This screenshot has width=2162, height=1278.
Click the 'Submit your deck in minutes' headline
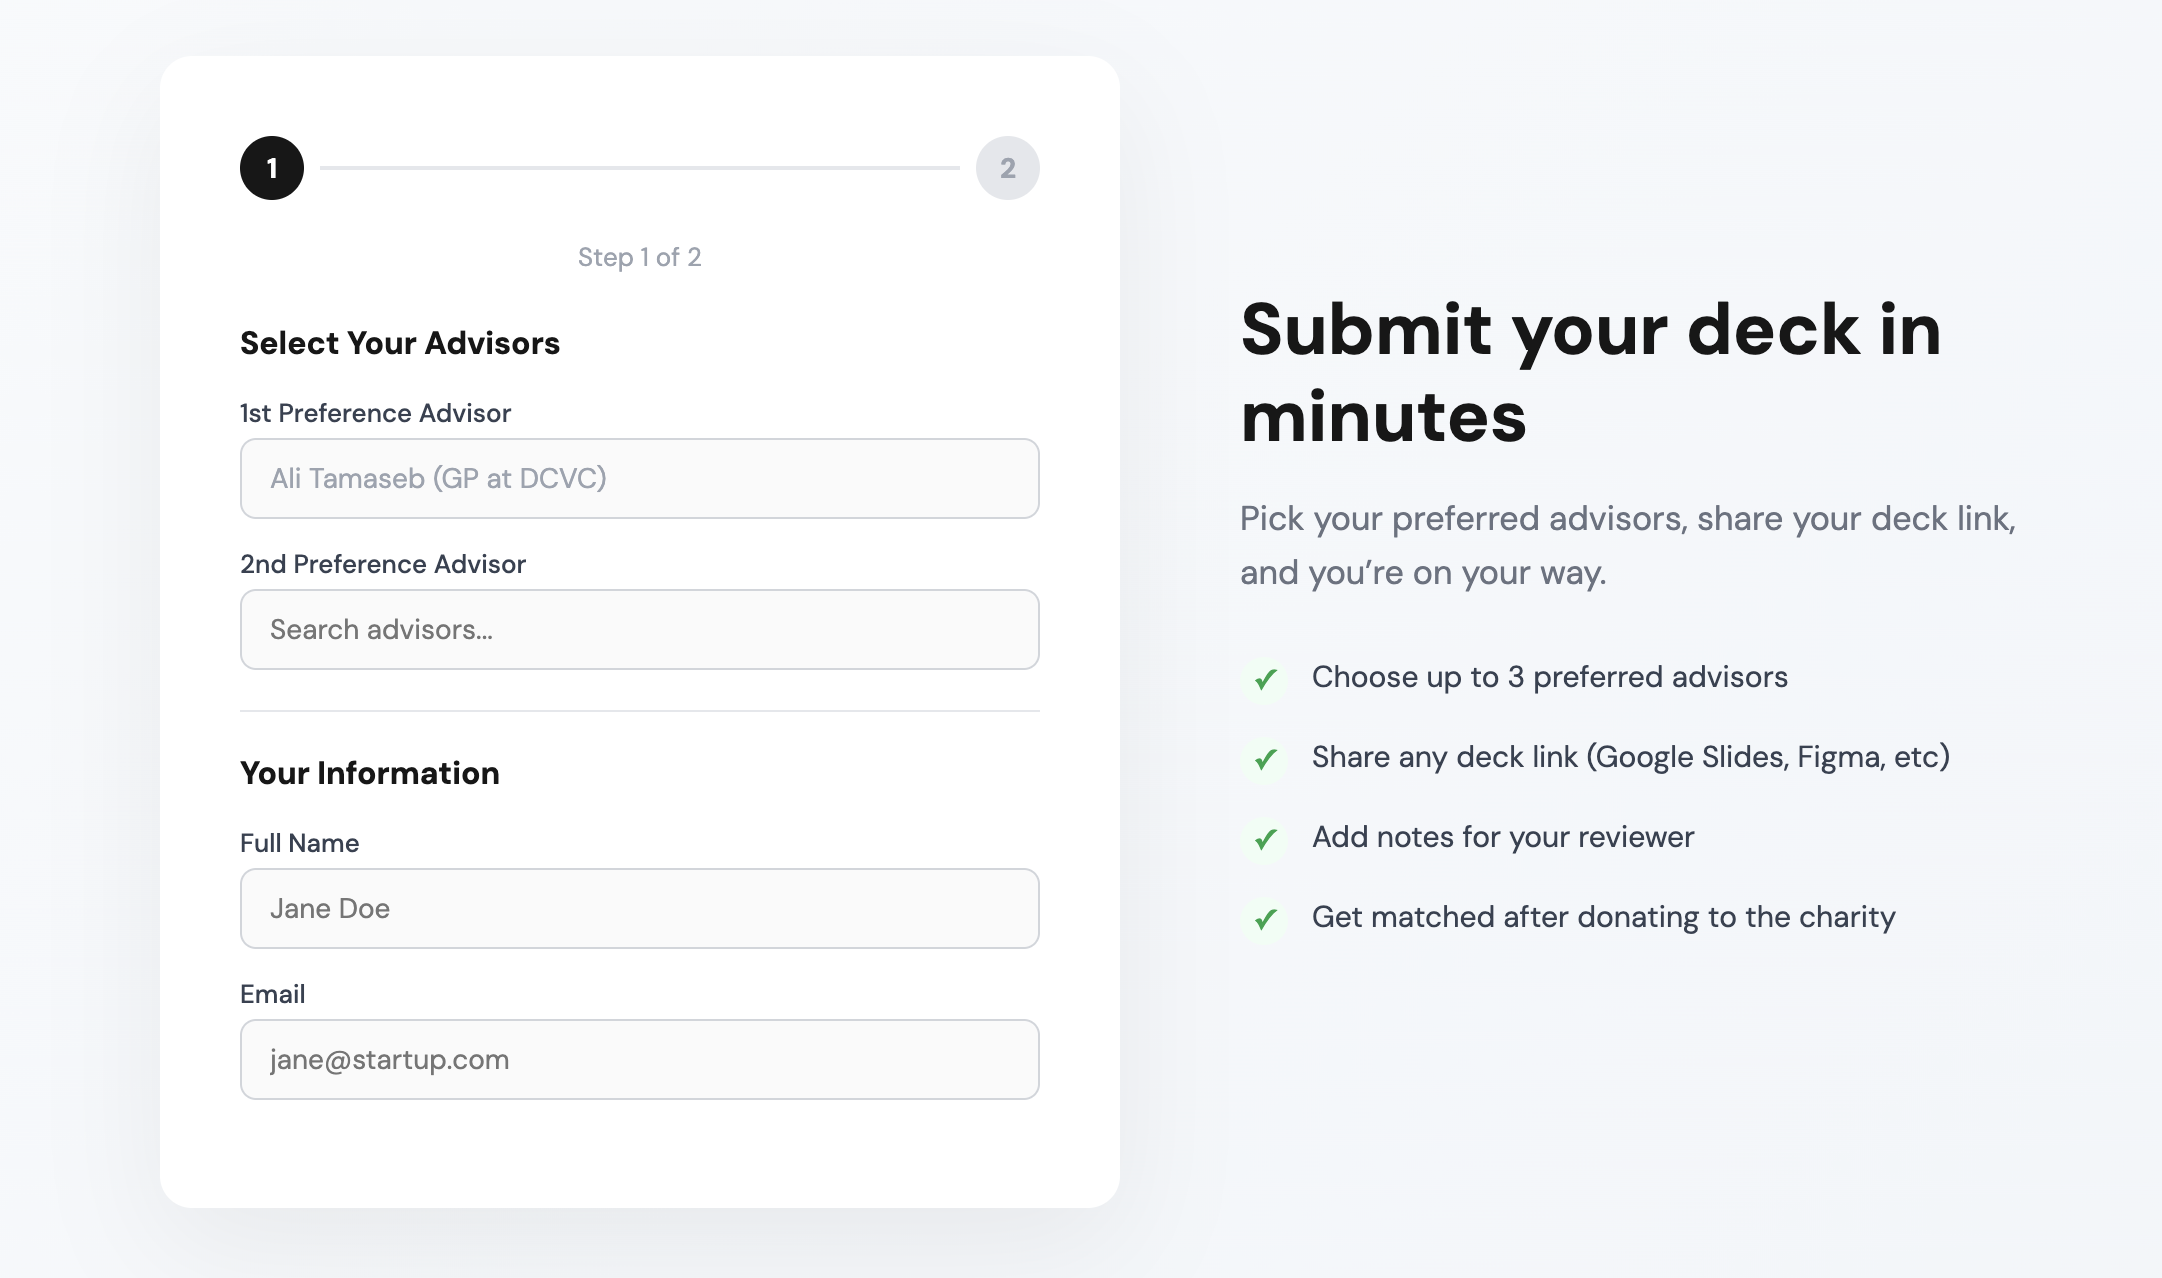1590,372
